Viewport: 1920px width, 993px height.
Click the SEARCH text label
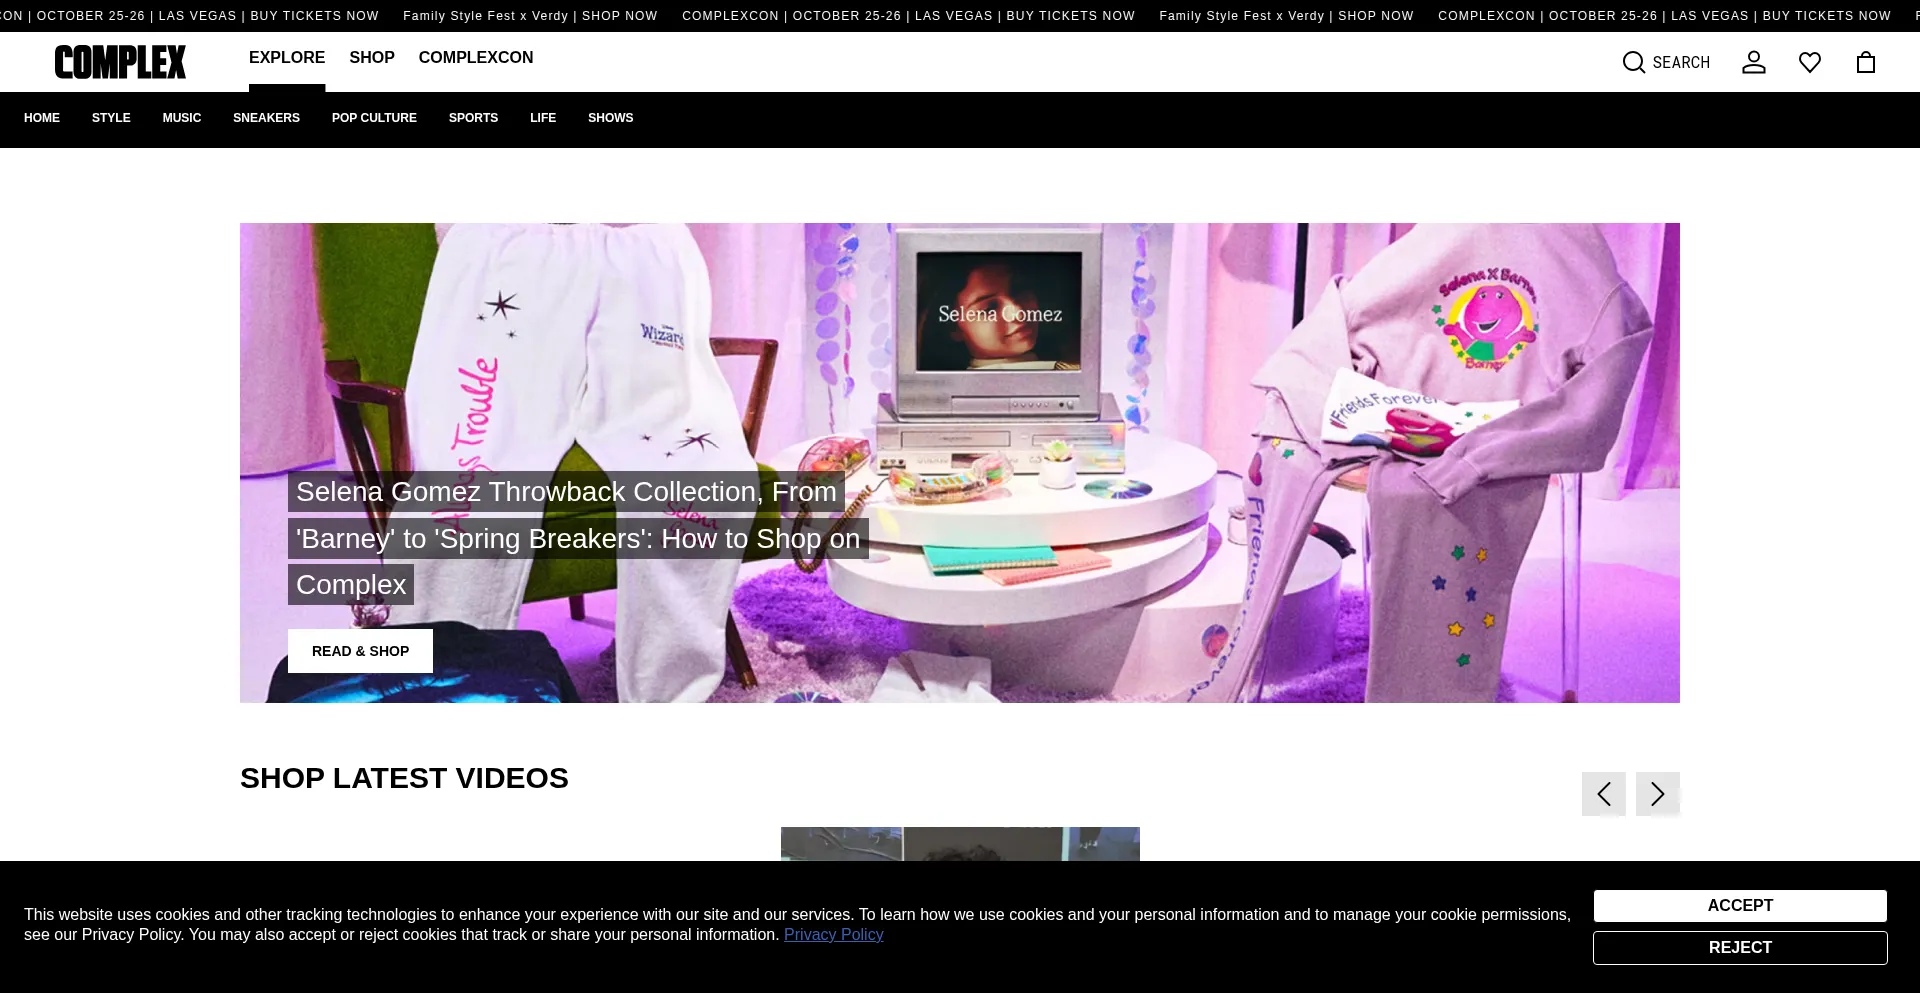click(x=1681, y=63)
